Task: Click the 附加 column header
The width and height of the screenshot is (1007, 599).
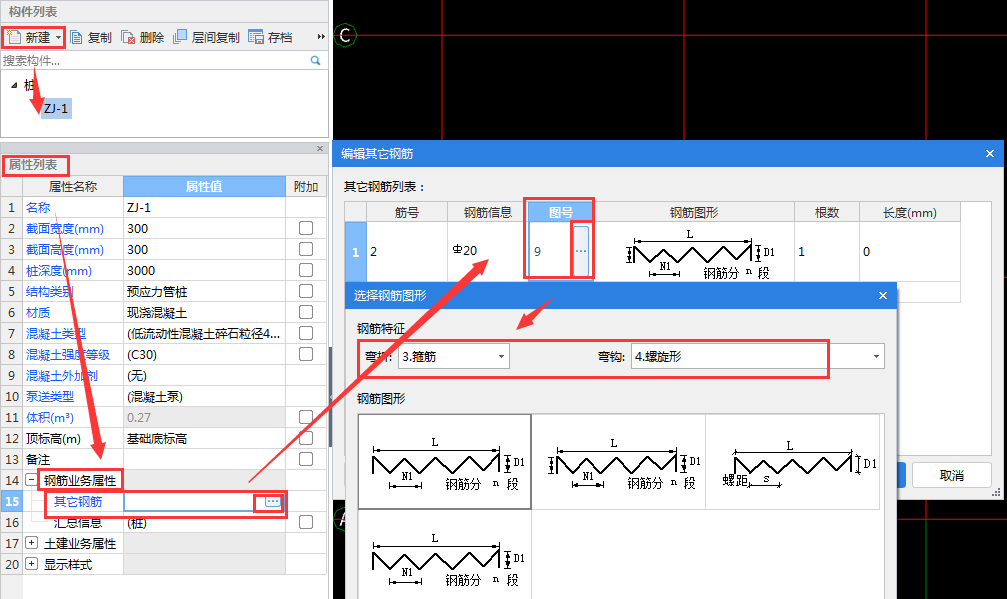Action: (306, 186)
